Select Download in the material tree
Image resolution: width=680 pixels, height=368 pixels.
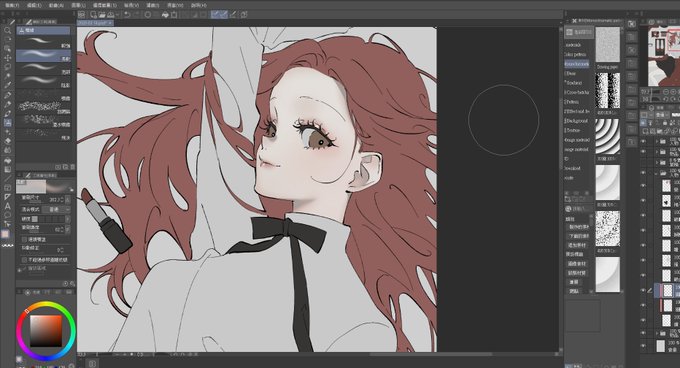point(572,168)
